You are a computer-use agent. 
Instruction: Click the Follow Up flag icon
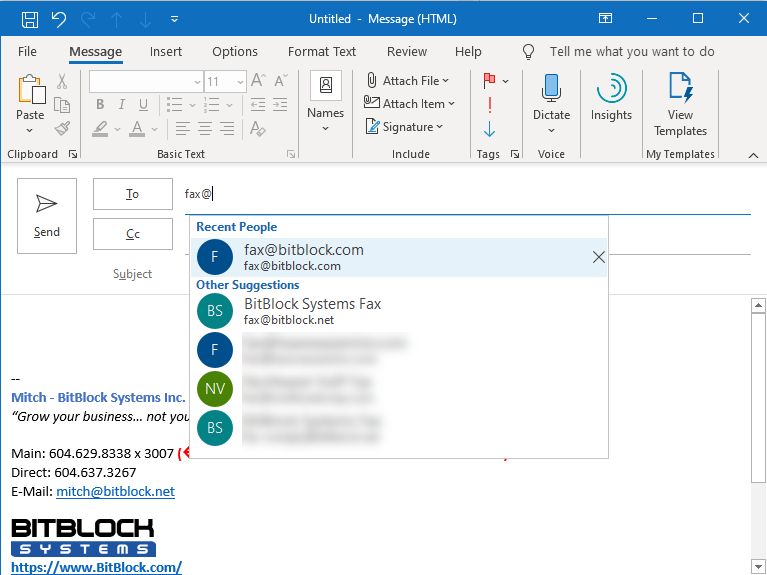point(489,81)
